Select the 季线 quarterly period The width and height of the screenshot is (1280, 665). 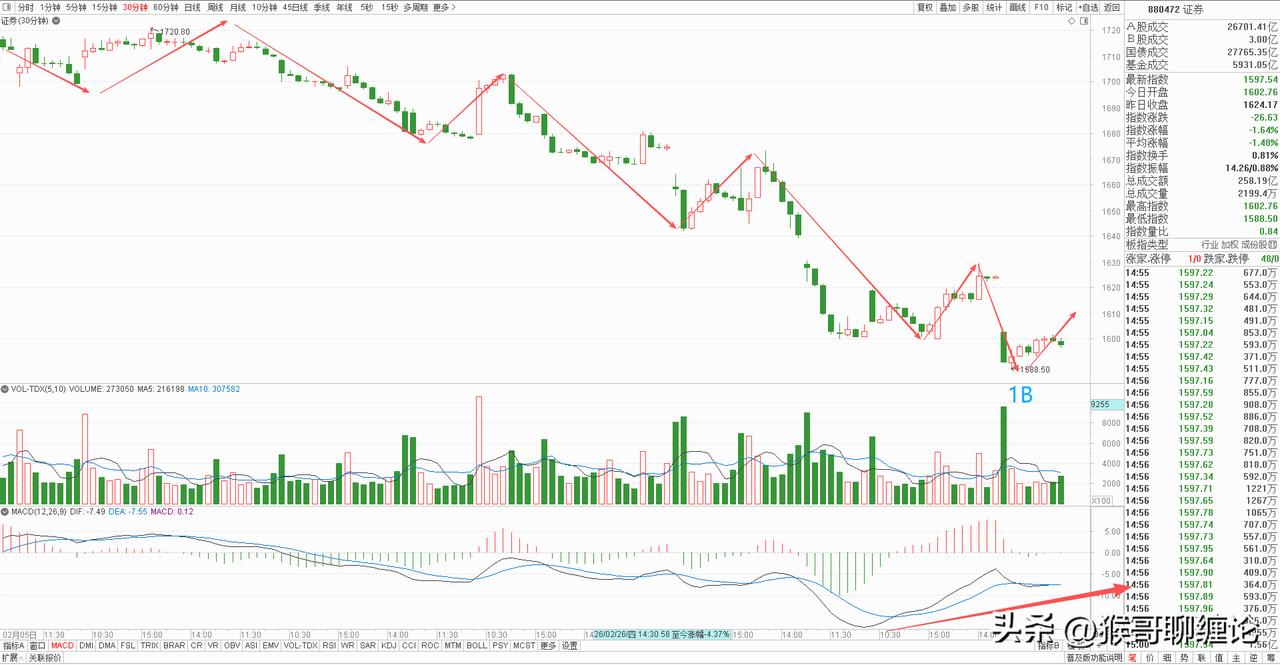[322, 7]
